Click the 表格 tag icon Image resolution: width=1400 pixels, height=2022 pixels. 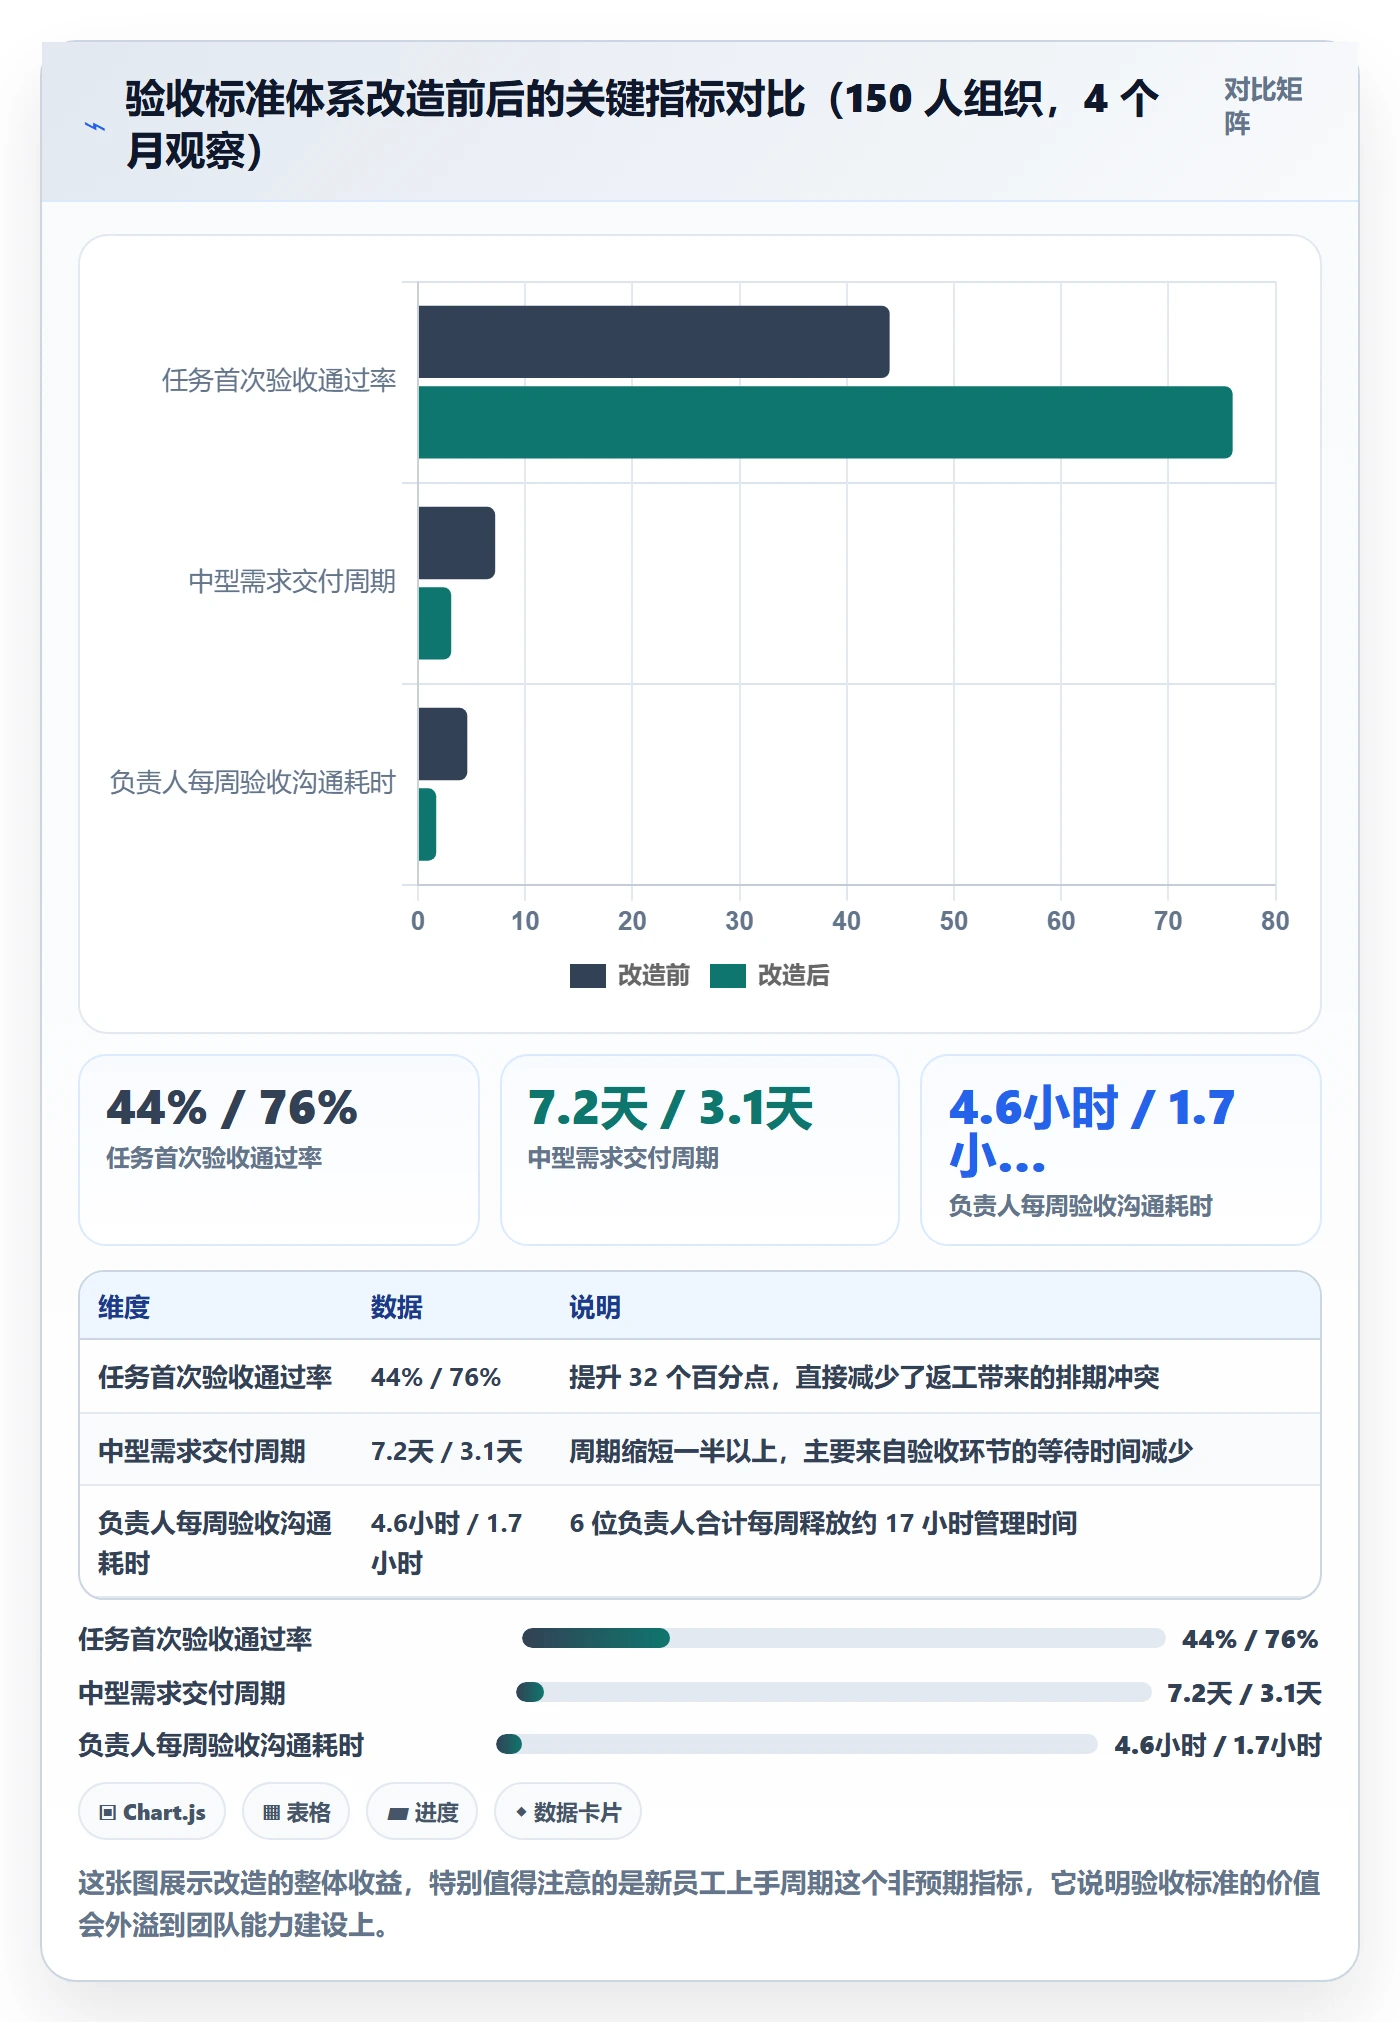click(271, 1812)
